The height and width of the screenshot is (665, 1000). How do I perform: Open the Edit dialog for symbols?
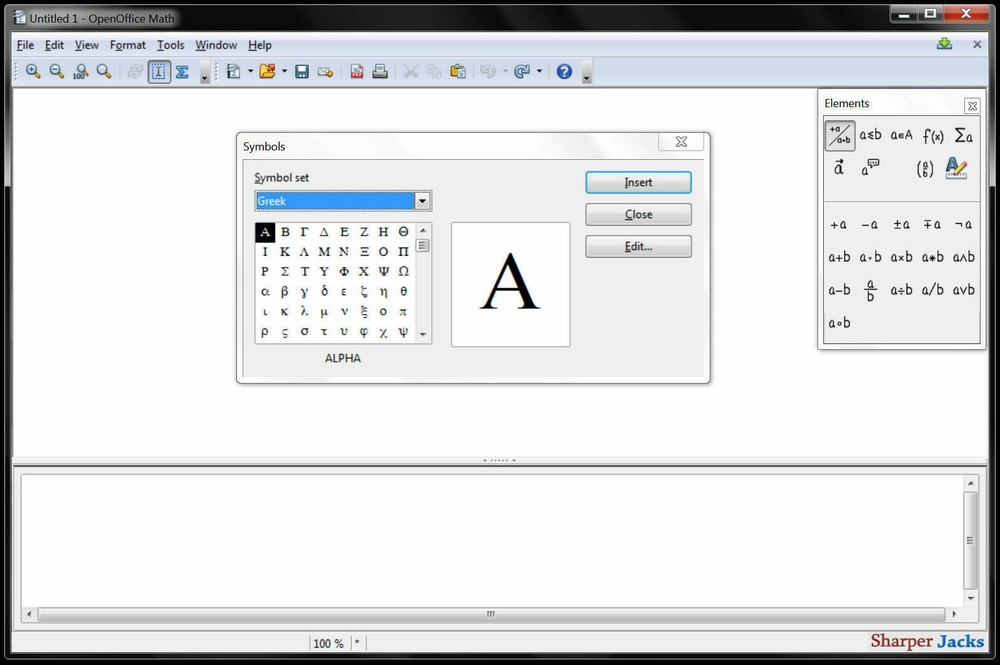click(638, 246)
